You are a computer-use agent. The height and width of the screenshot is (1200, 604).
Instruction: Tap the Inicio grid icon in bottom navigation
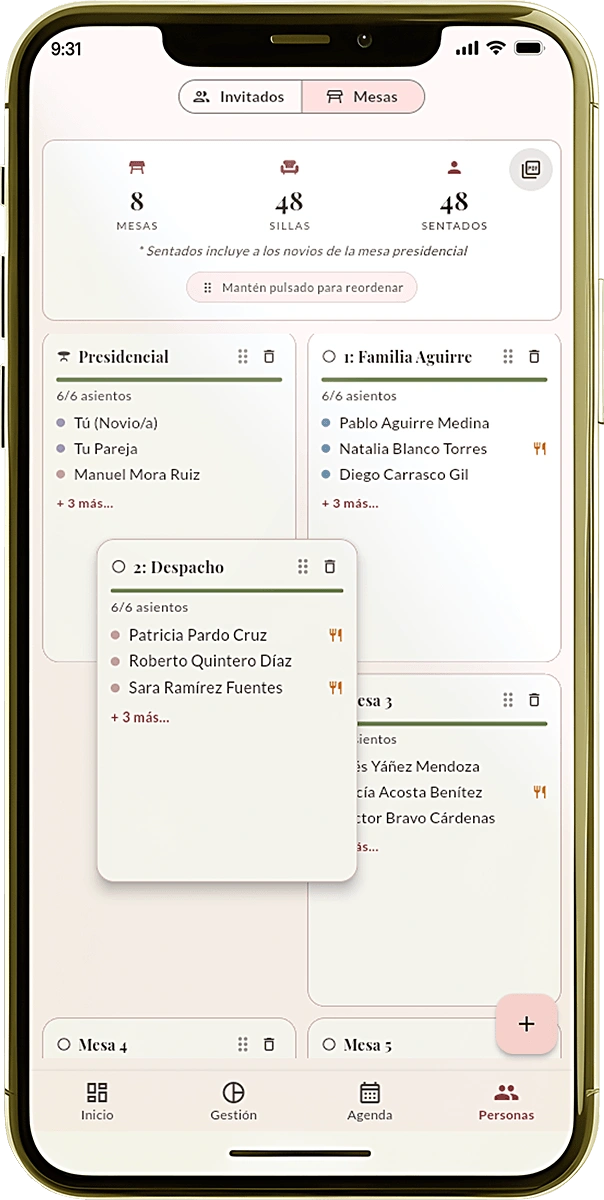tap(97, 1095)
